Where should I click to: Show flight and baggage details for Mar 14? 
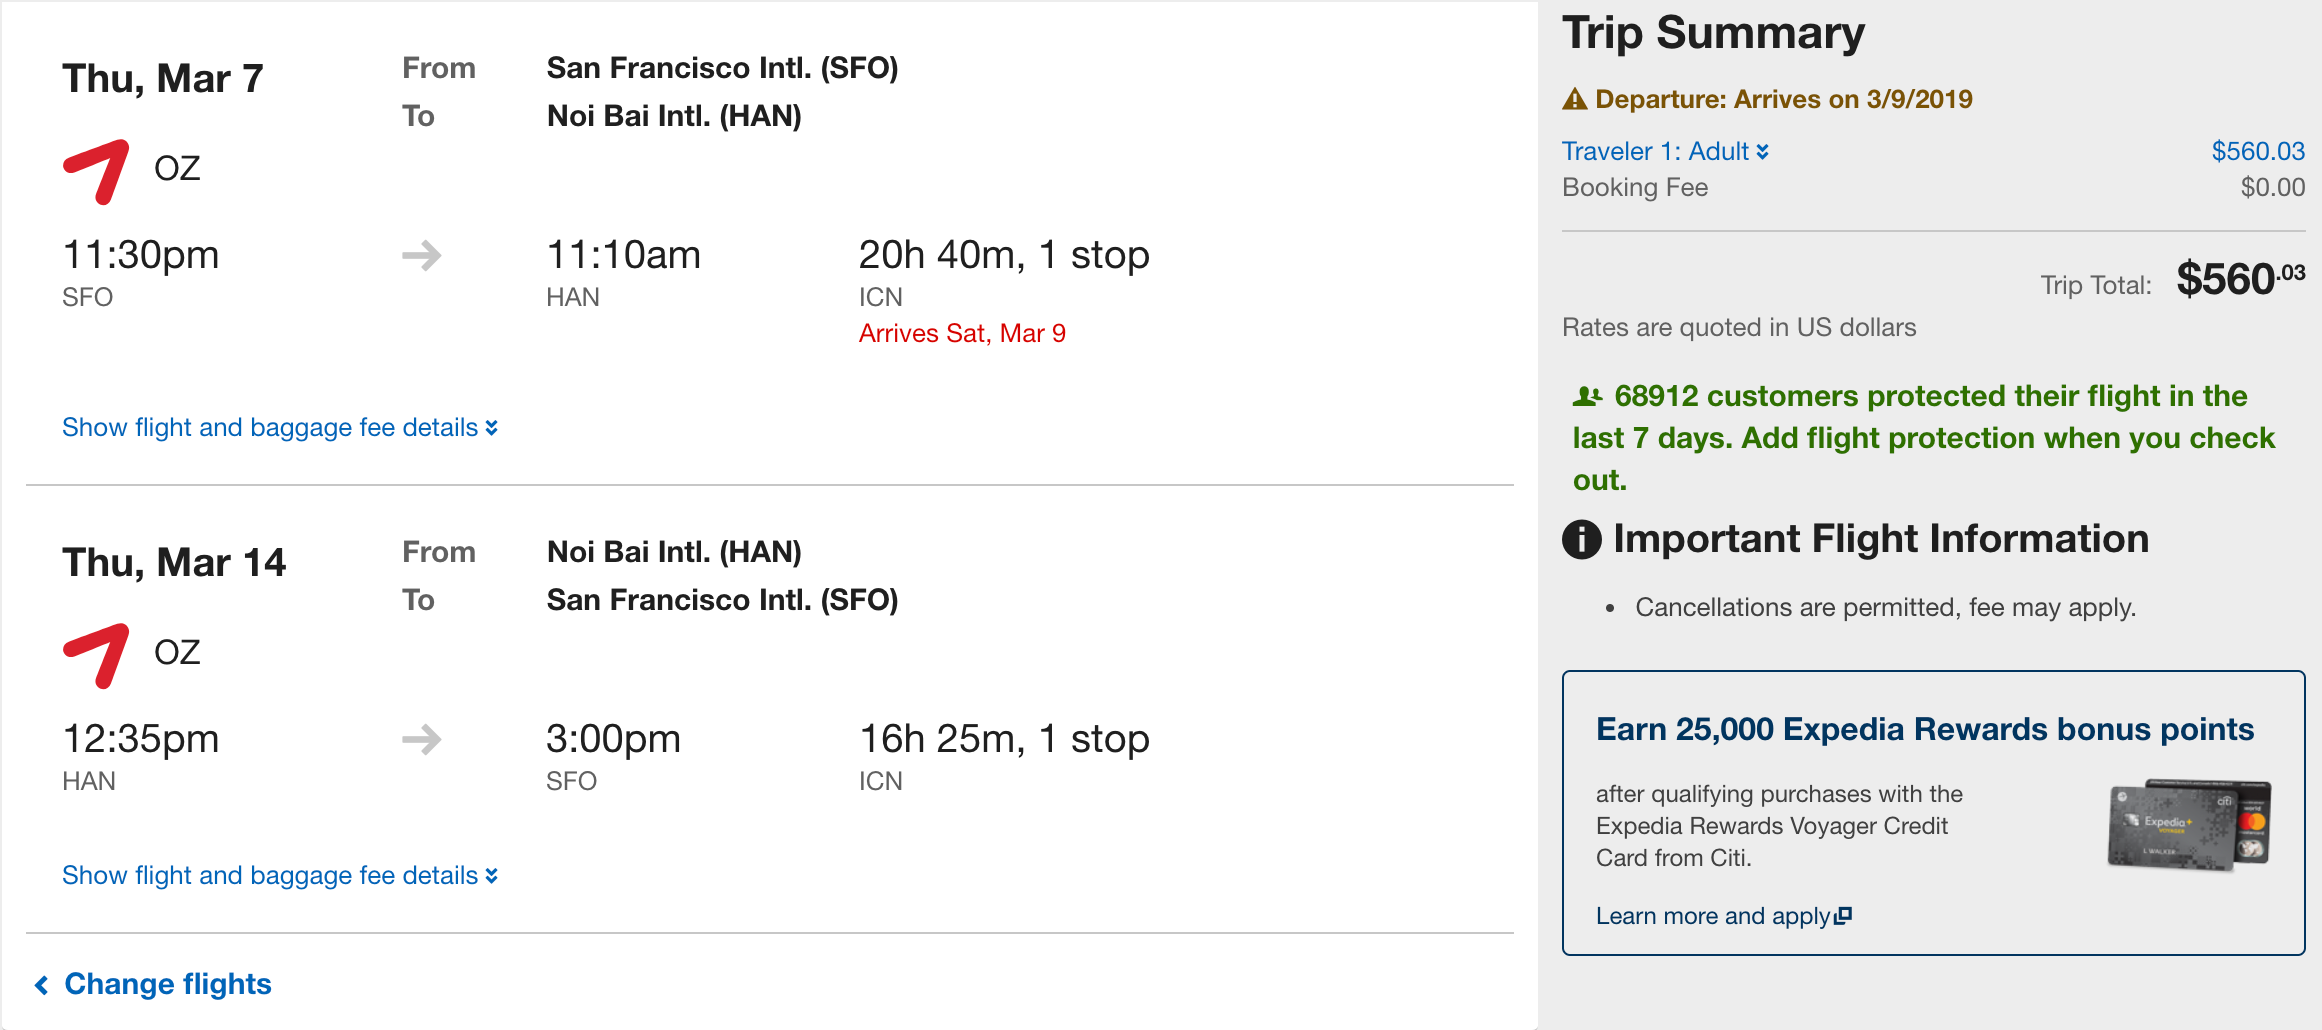(279, 876)
